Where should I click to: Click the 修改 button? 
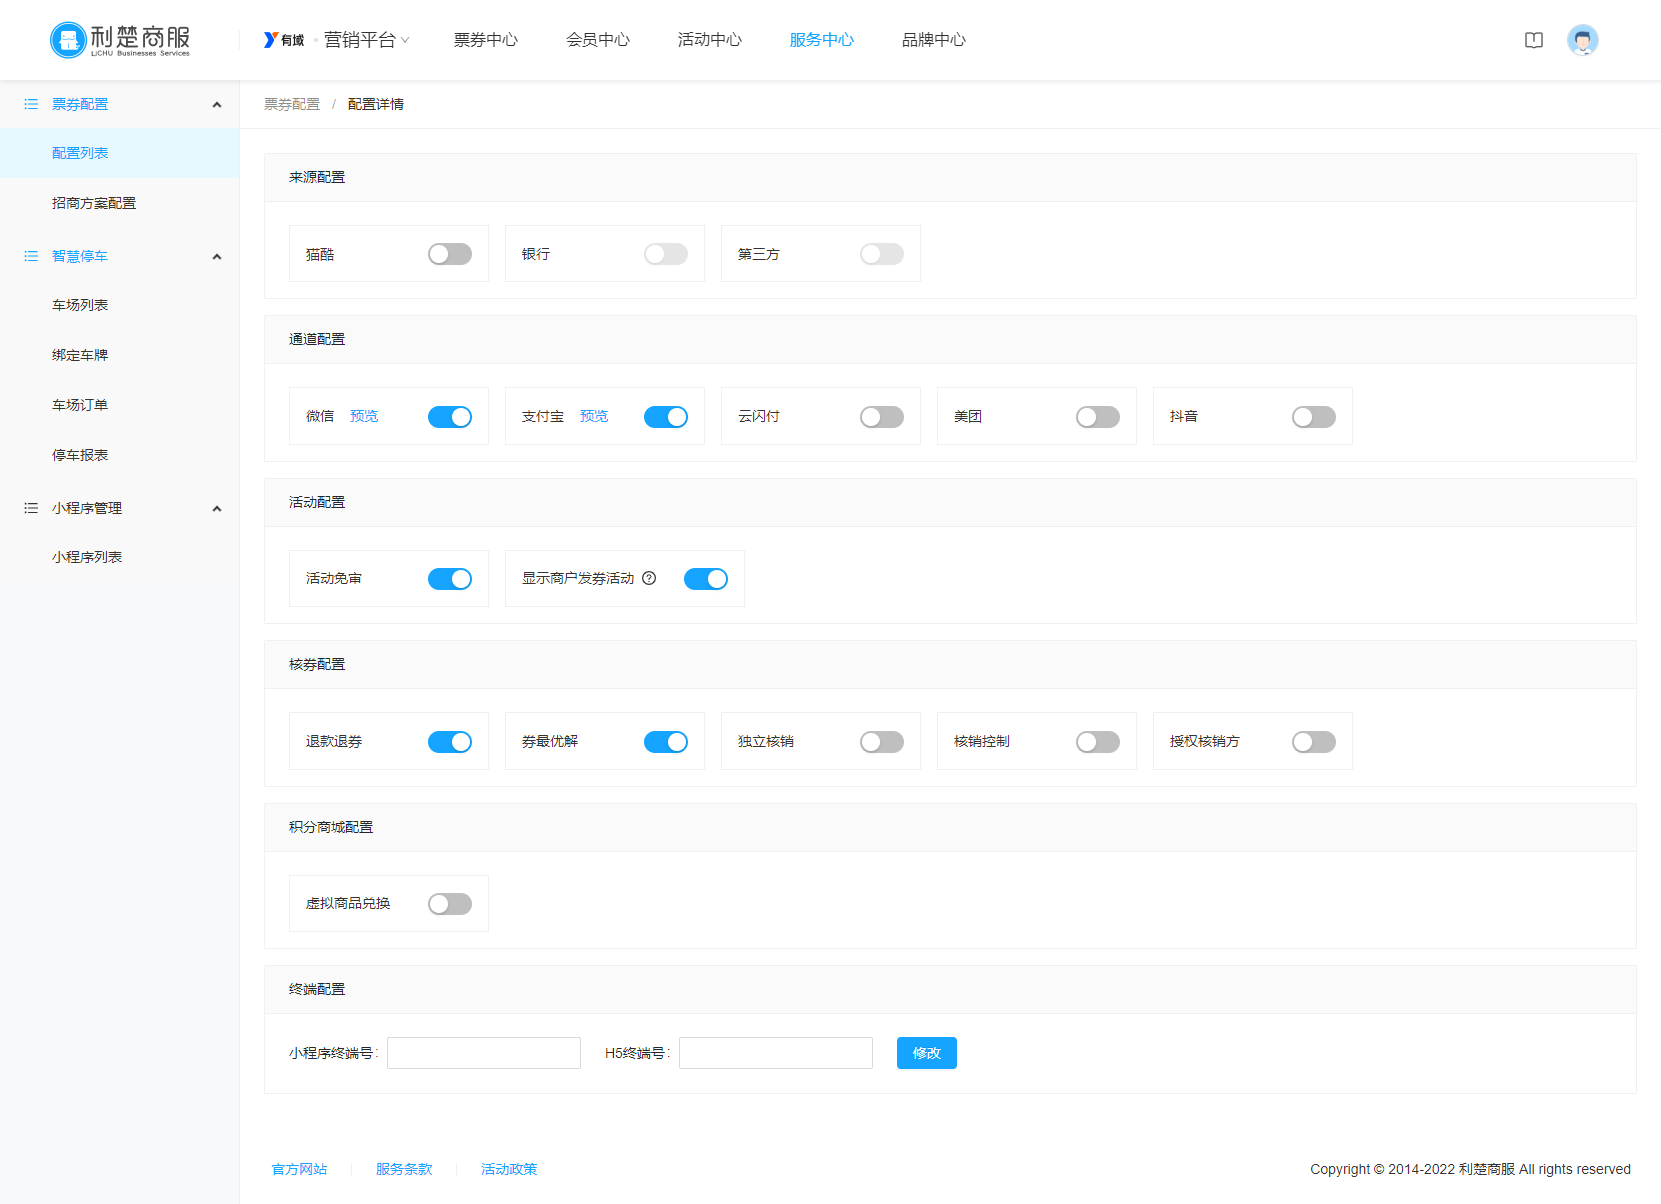point(927,1053)
